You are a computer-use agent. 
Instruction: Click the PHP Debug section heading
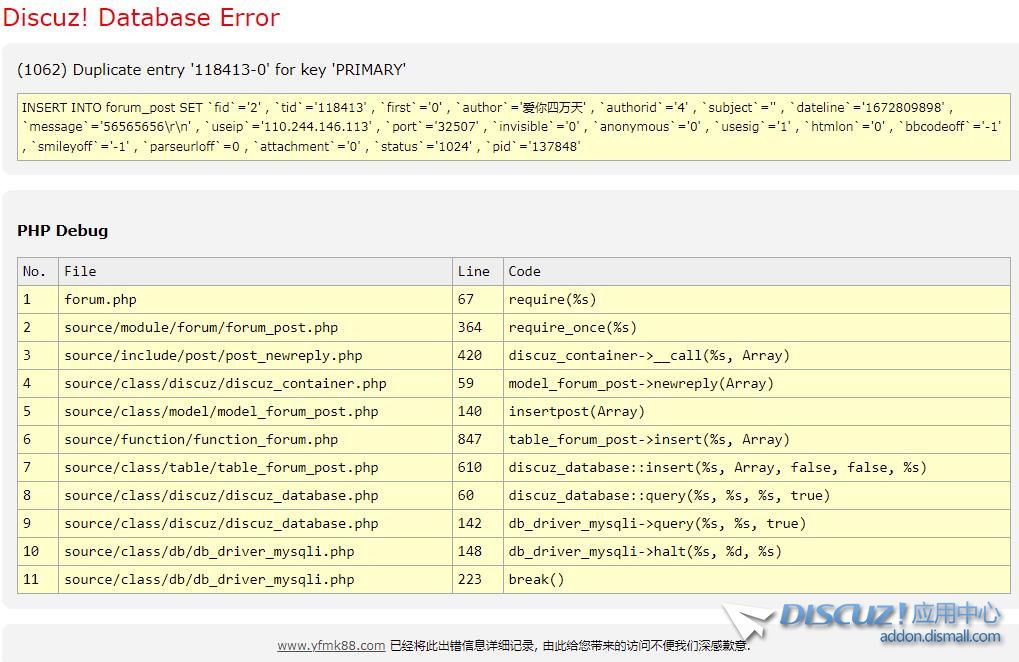(62, 230)
